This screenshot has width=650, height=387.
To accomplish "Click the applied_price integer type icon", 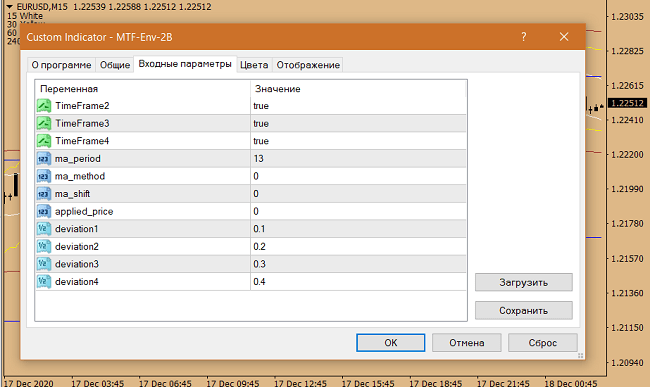I will click(x=44, y=211).
